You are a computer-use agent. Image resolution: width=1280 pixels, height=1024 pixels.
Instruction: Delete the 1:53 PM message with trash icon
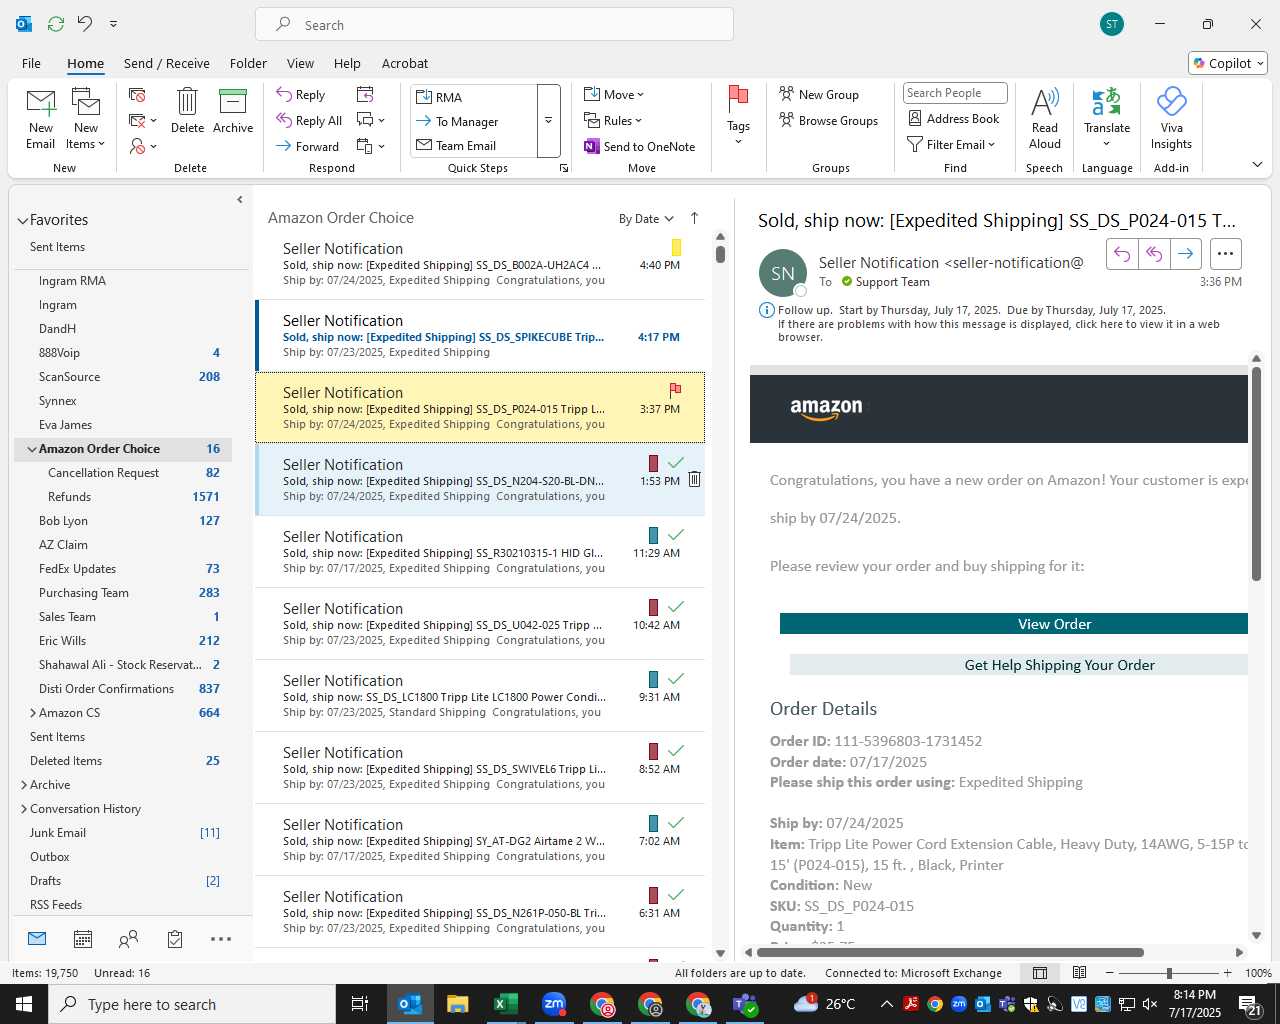[694, 480]
